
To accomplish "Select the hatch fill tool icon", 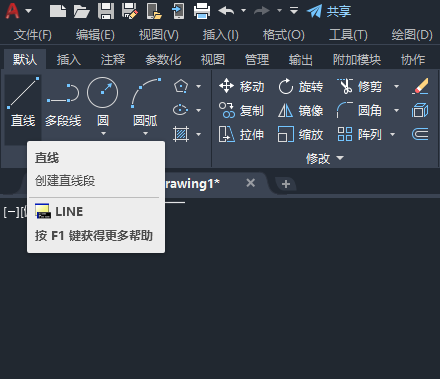I will 181,134.
